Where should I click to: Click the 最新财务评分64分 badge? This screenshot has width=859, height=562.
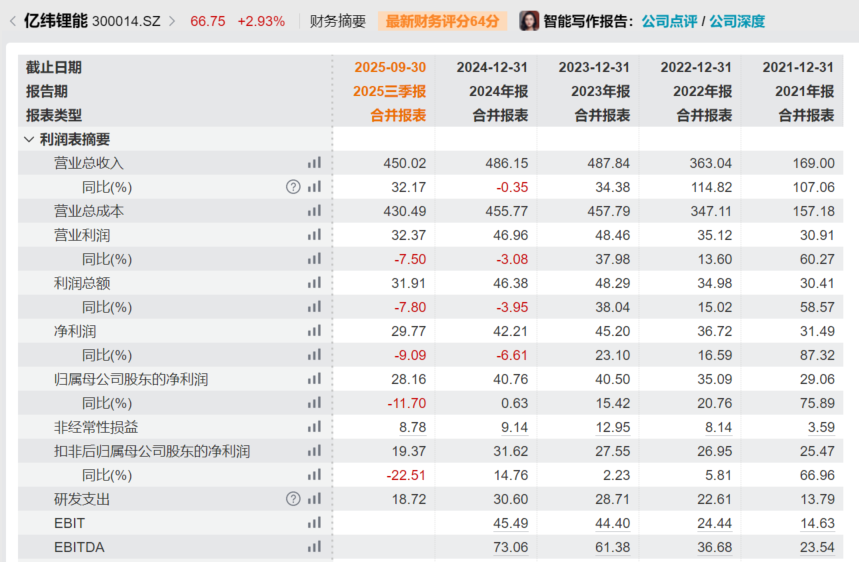point(442,21)
